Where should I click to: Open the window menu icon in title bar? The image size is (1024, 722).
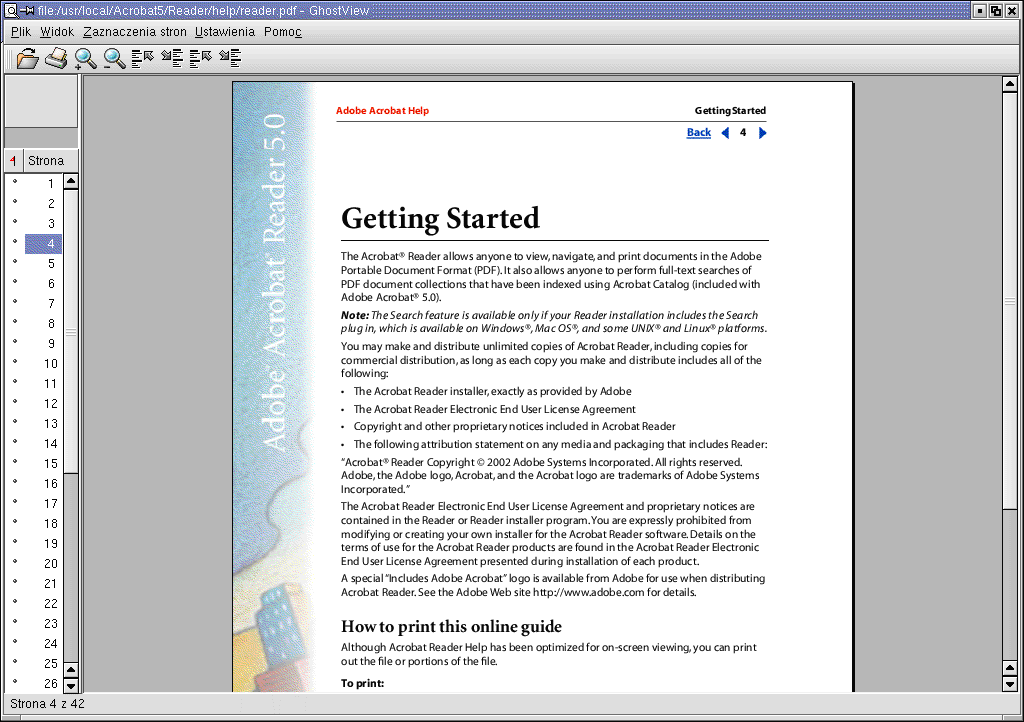coord(10,10)
